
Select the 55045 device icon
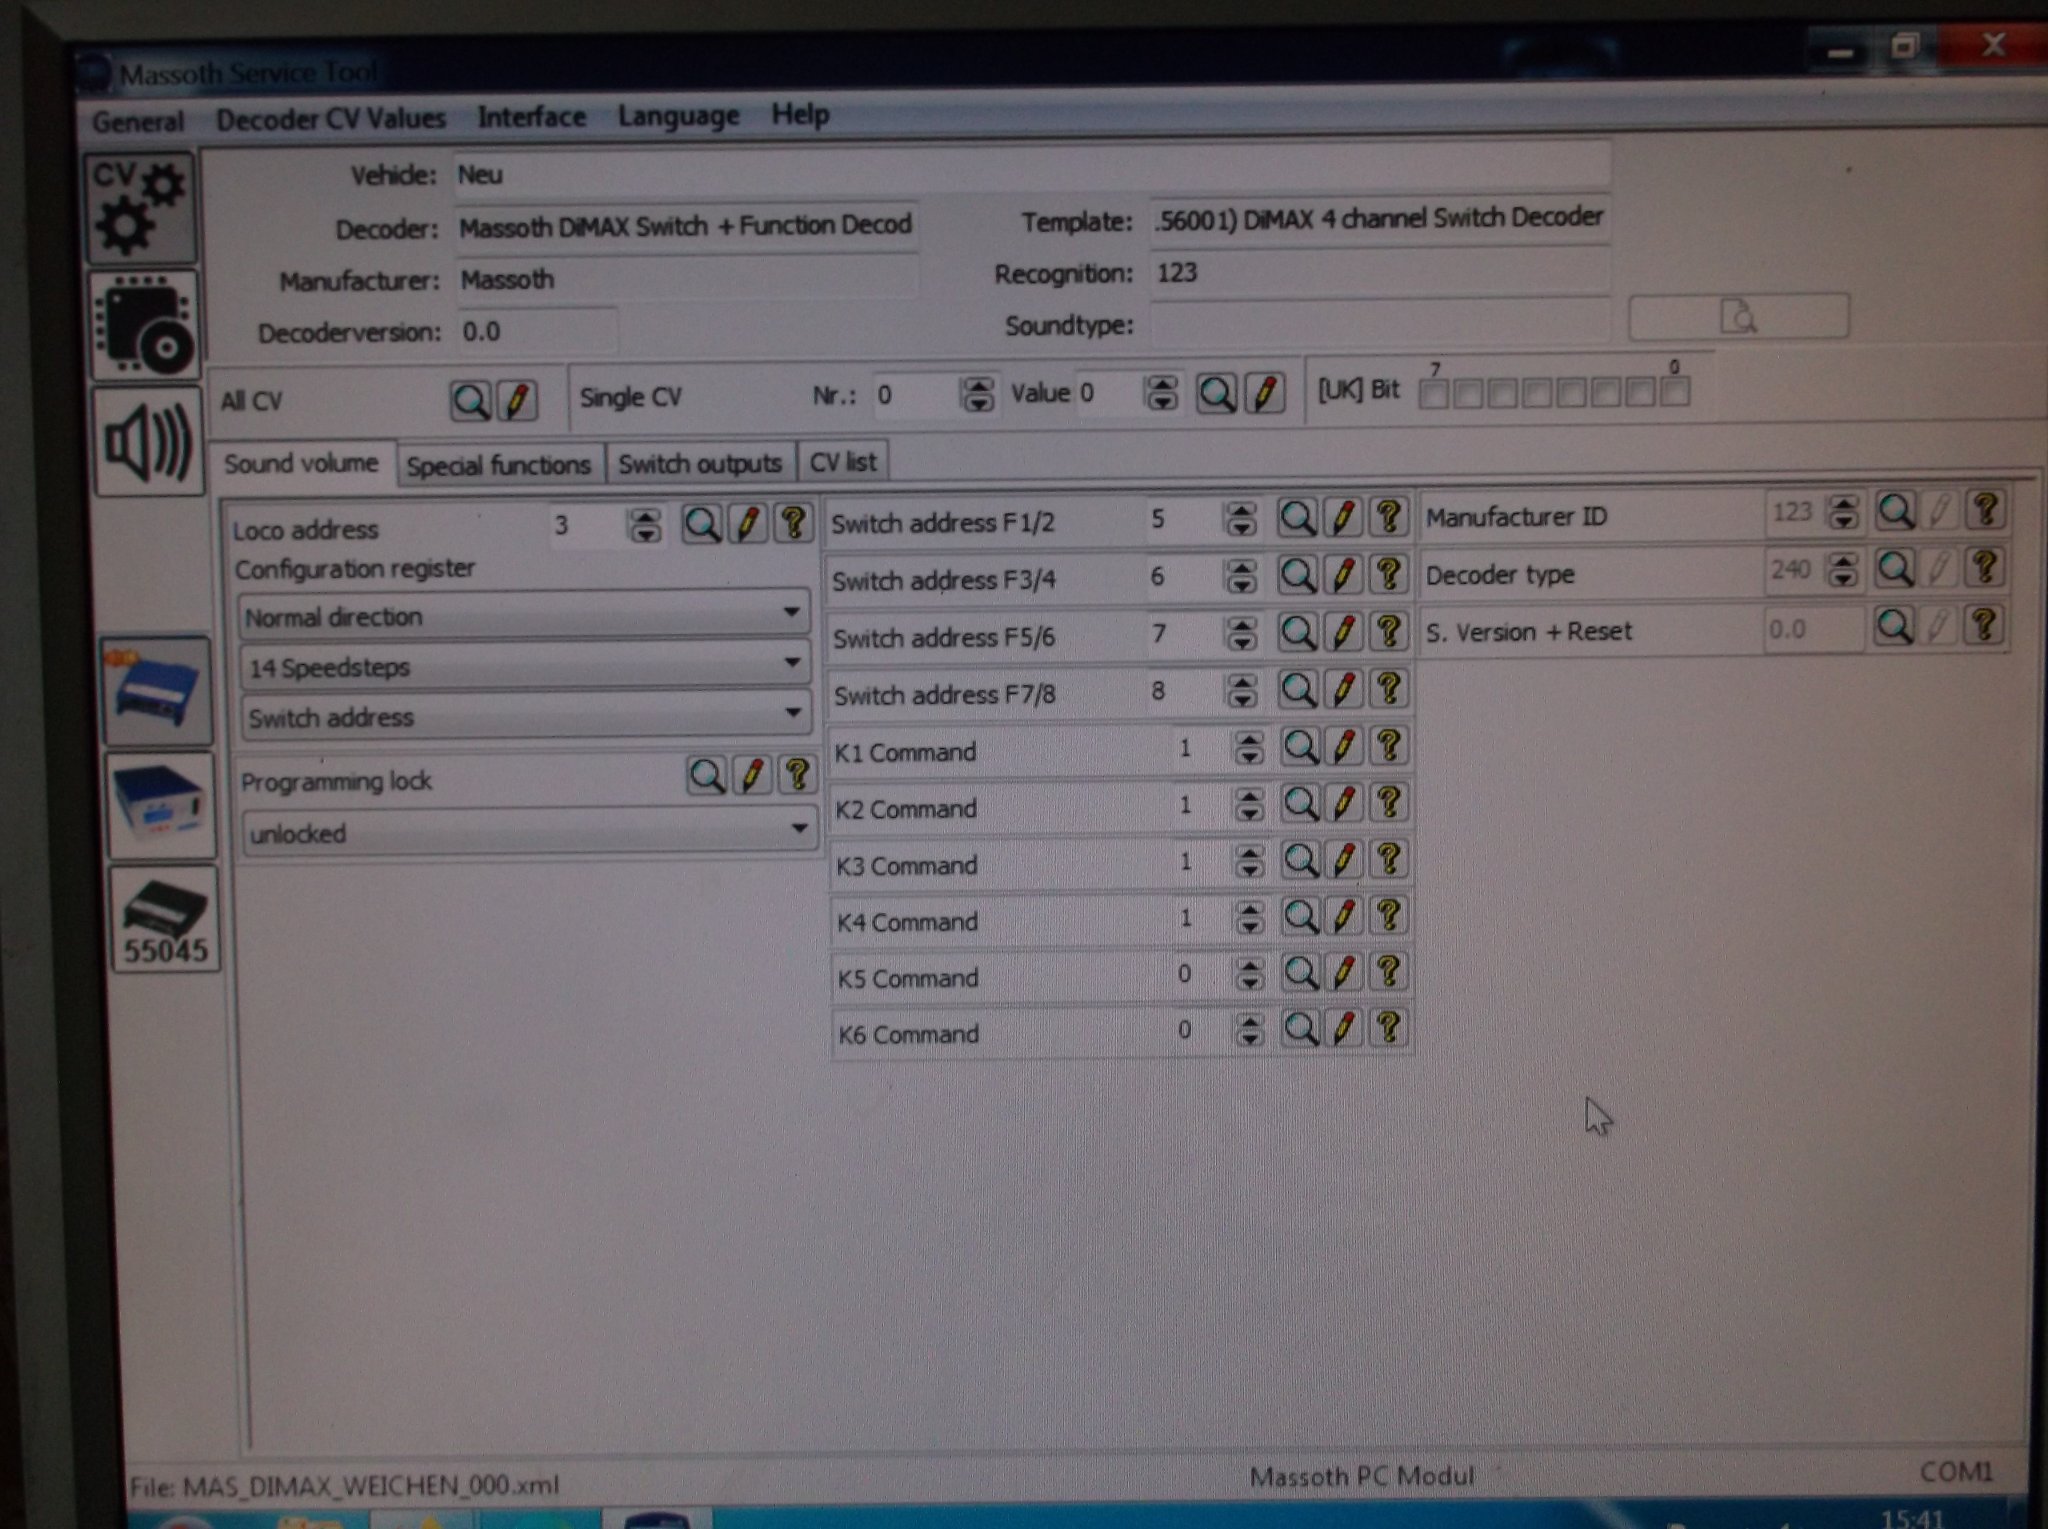(x=165, y=919)
